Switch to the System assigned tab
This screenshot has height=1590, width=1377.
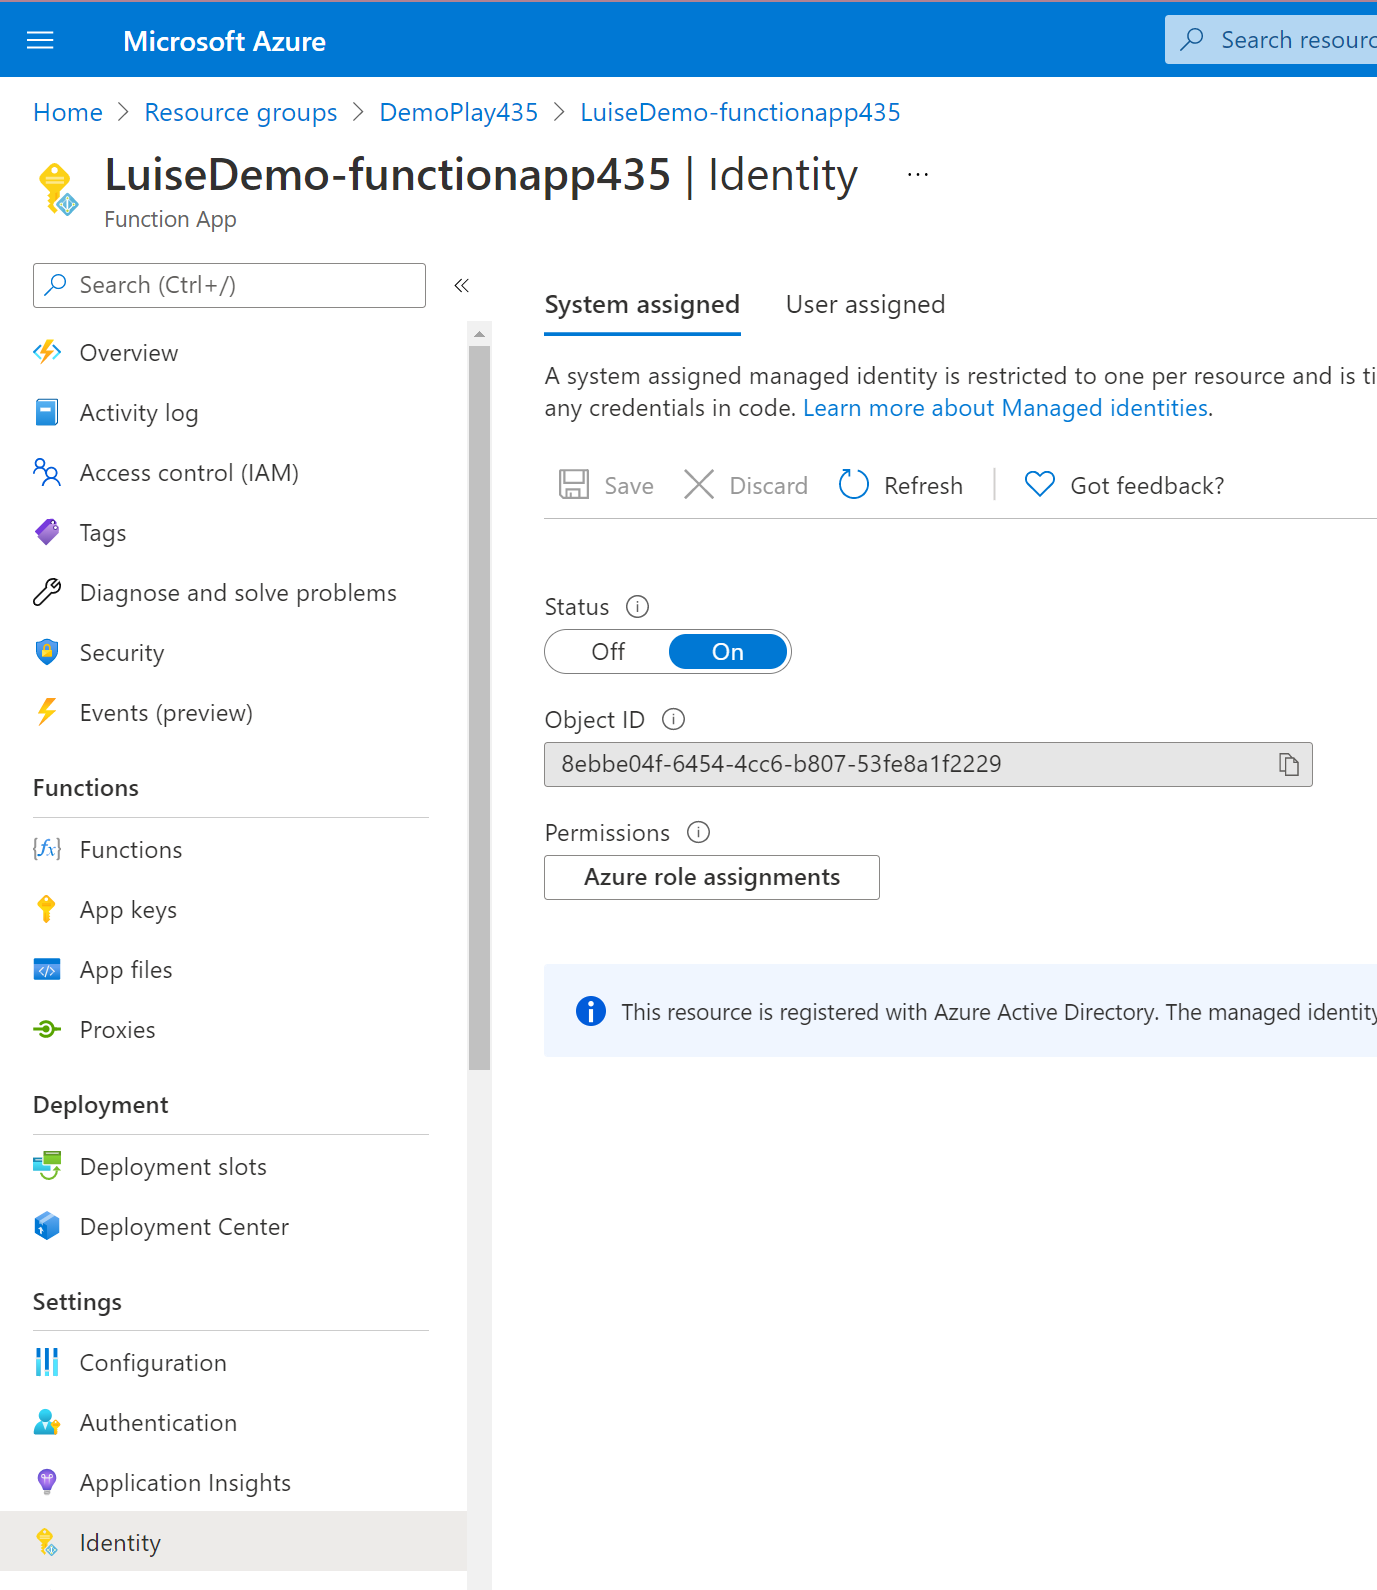[642, 305]
